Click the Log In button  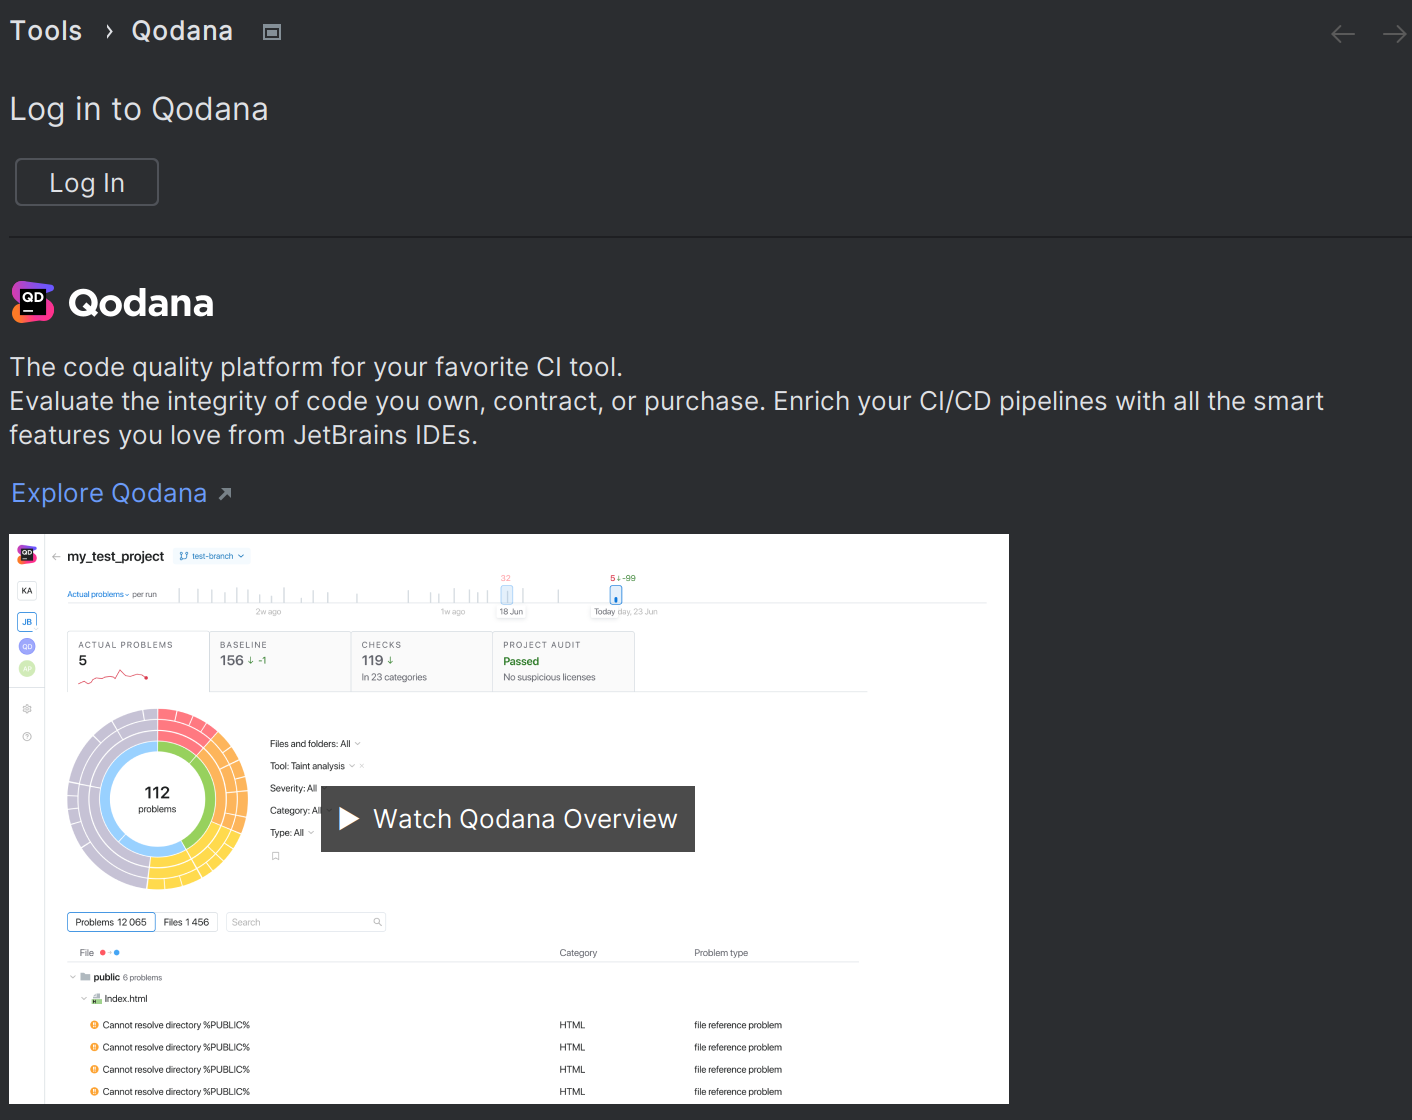click(86, 182)
